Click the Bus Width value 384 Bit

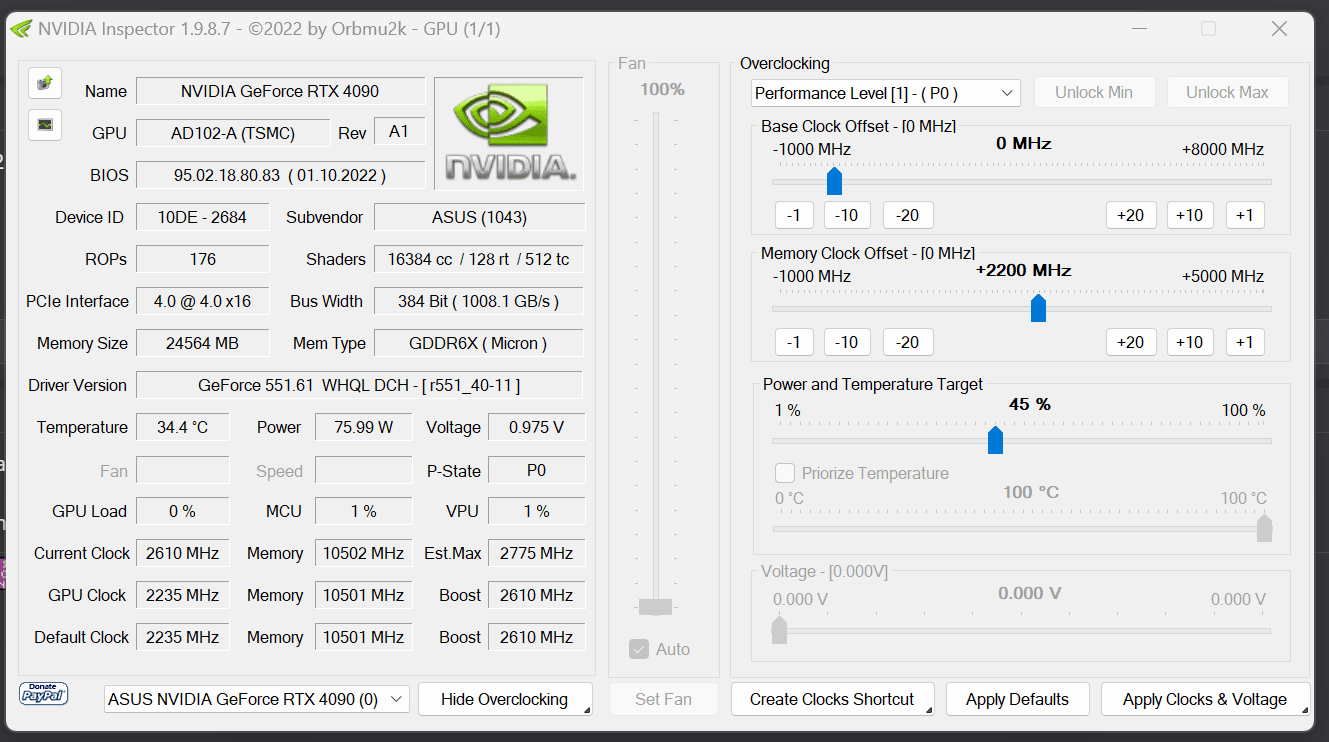point(479,301)
